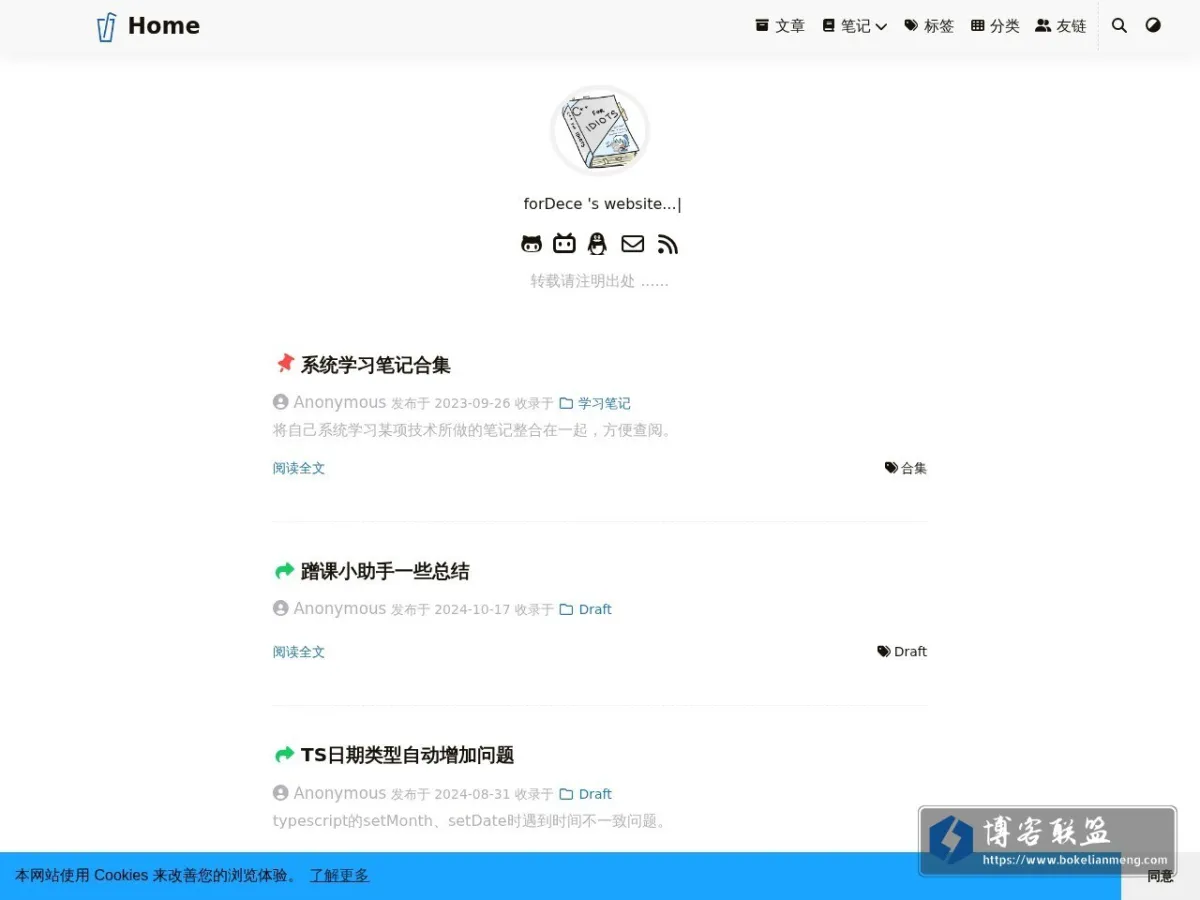Click the email envelope icon

(x=633, y=244)
